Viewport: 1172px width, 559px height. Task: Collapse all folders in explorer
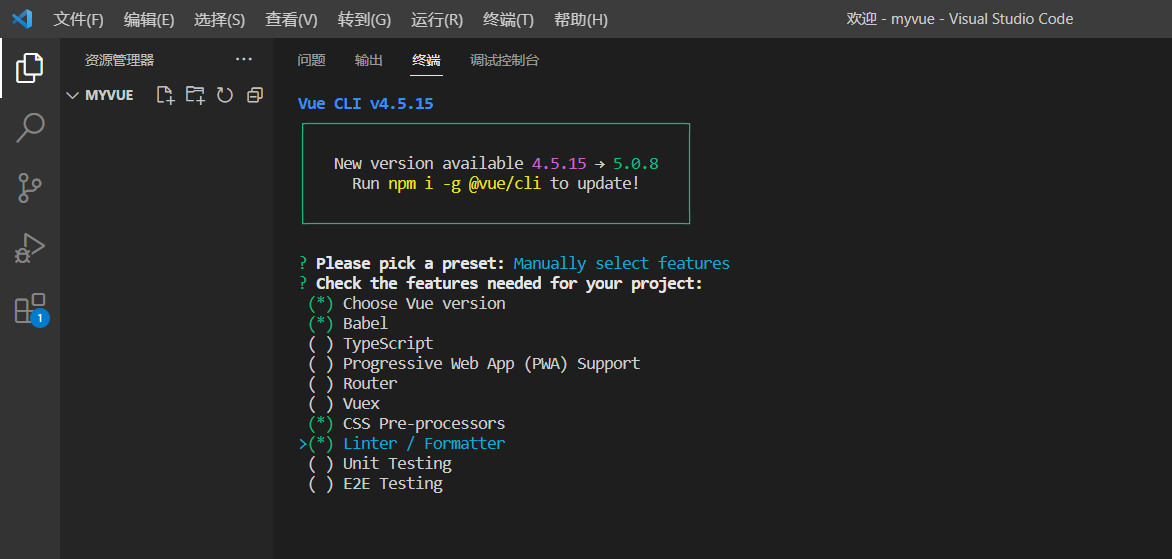pos(255,95)
